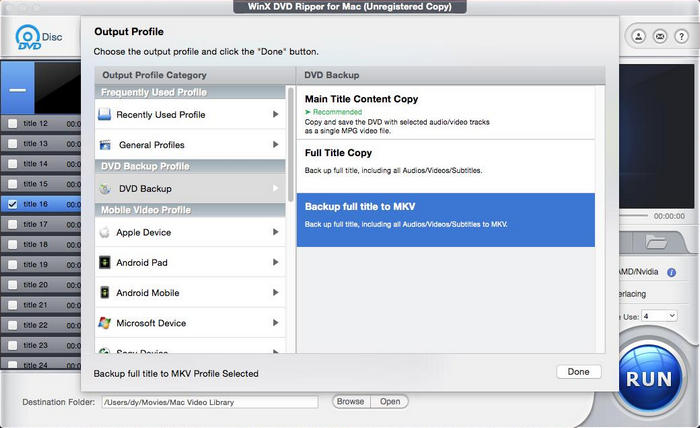Check the title 18 checkbox

[12, 244]
